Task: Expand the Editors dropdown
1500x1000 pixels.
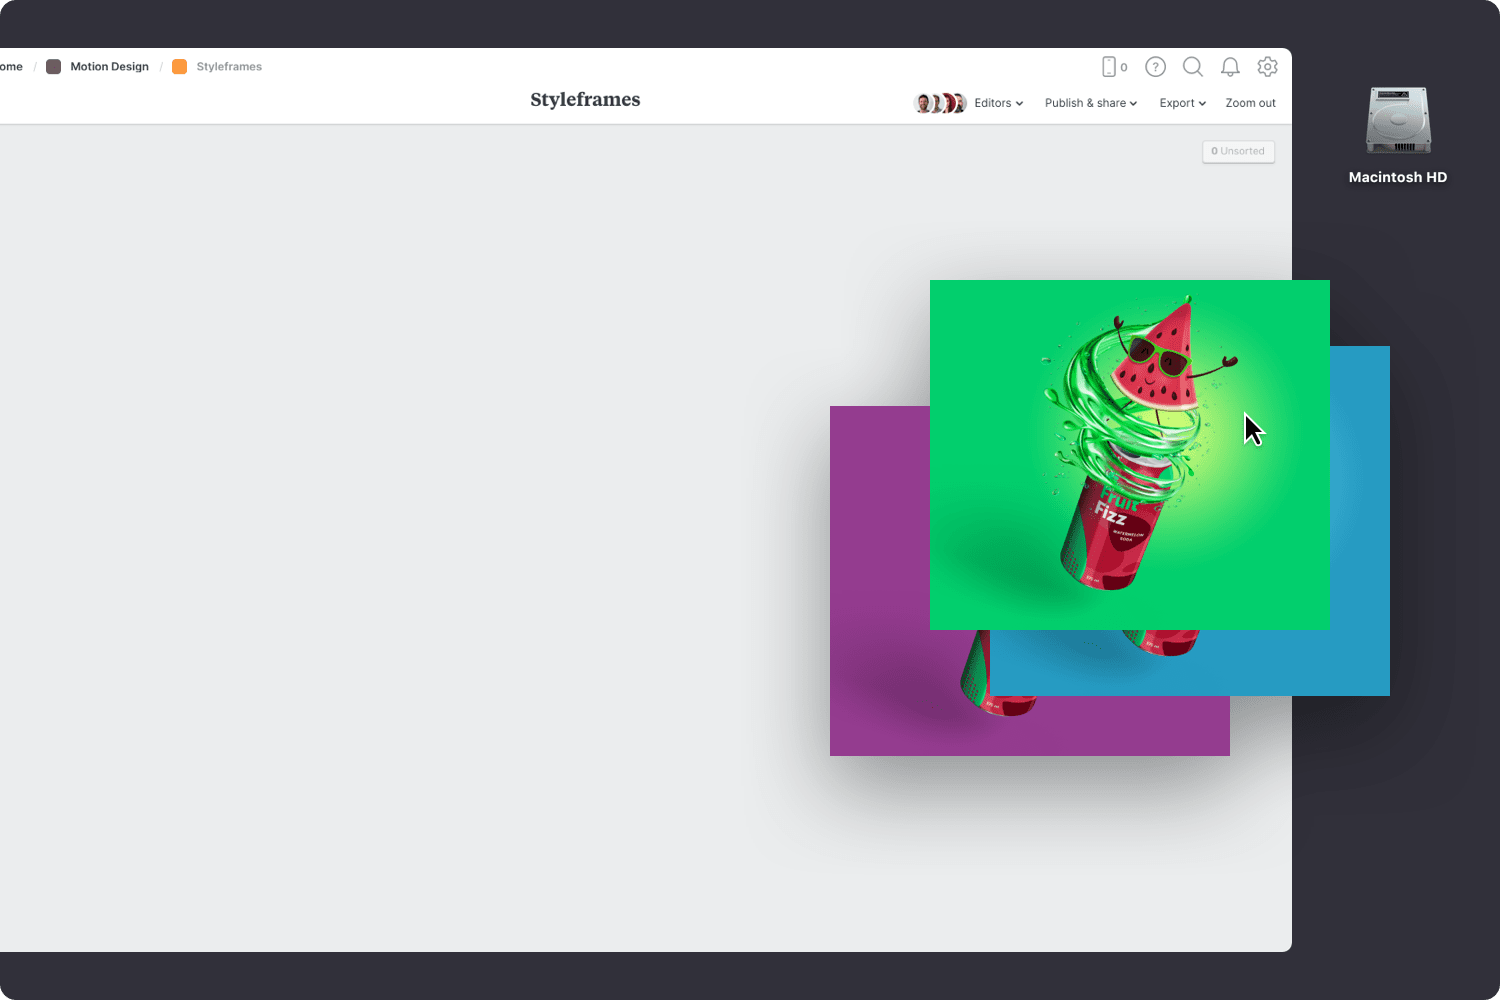Action: [x=997, y=102]
